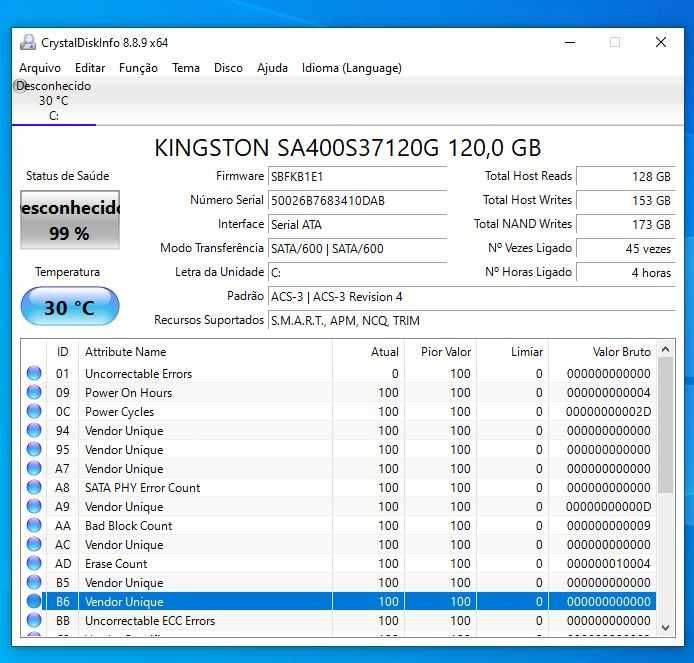Click the status orb for SATA PHY Error Count
694x663 pixels.
point(34,487)
